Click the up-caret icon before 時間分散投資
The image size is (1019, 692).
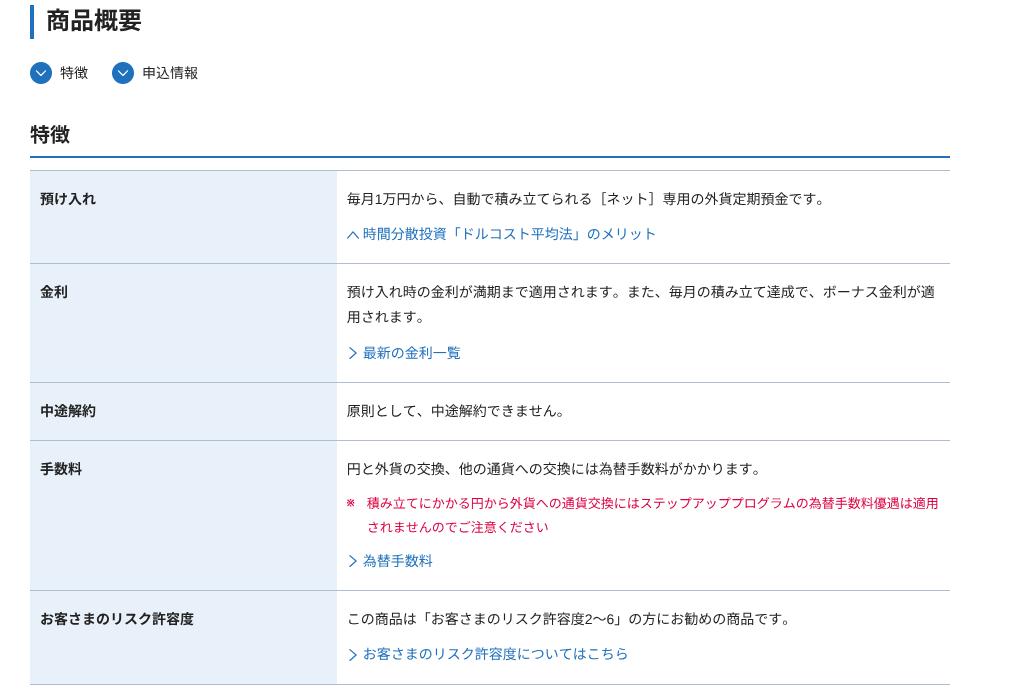[353, 235]
